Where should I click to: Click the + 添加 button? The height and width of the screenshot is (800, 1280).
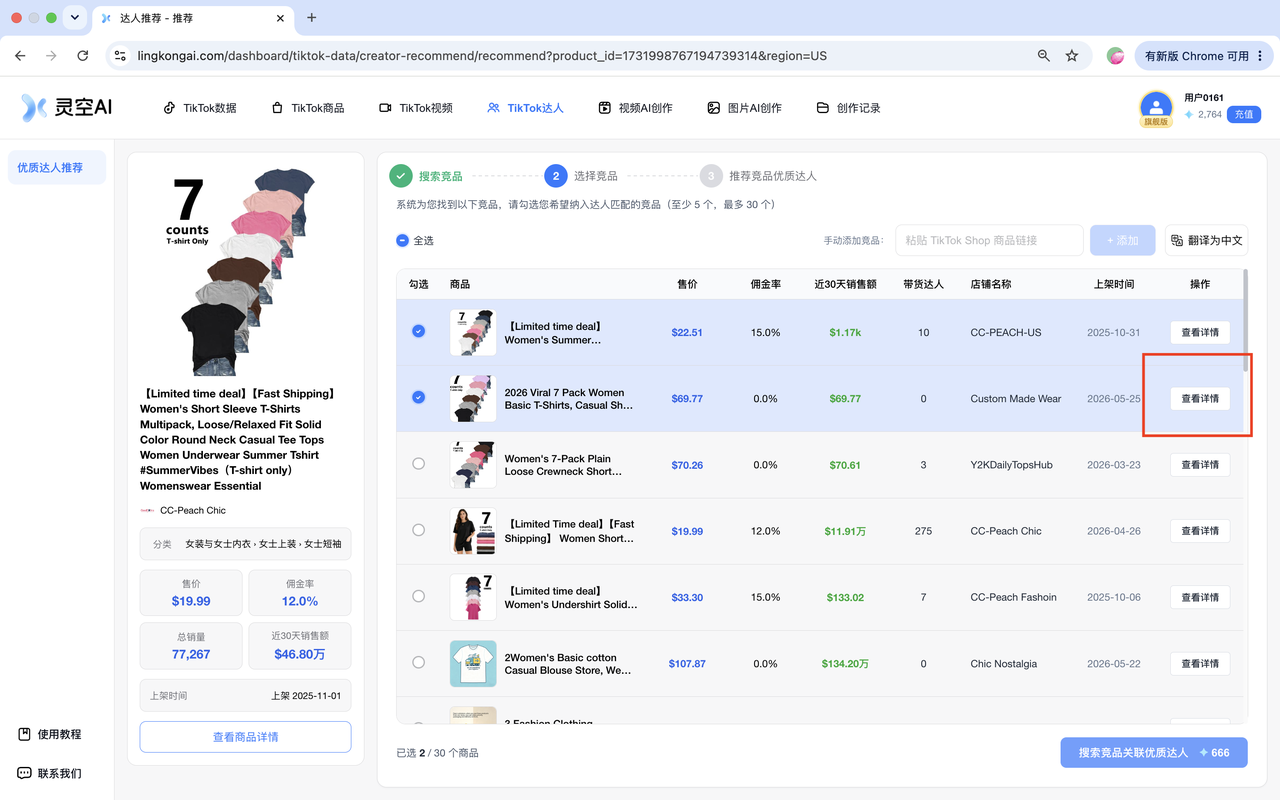tap(1123, 240)
